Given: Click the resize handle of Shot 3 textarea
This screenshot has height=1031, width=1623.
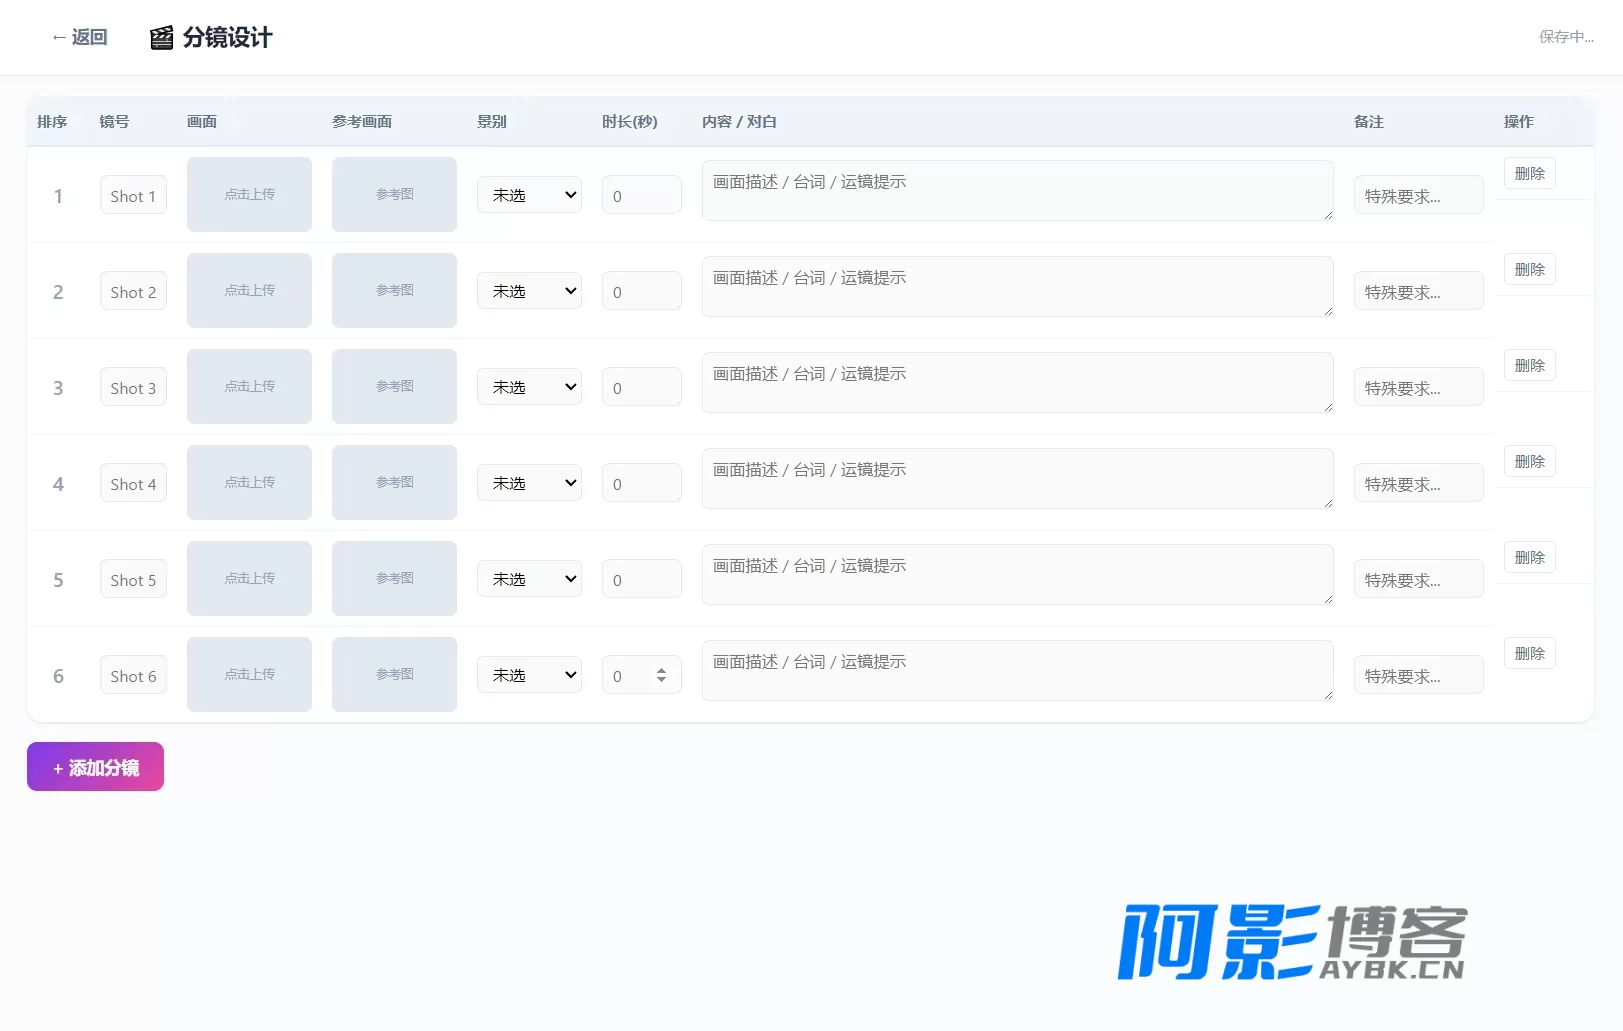Looking at the screenshot, I should (1328, 407).
